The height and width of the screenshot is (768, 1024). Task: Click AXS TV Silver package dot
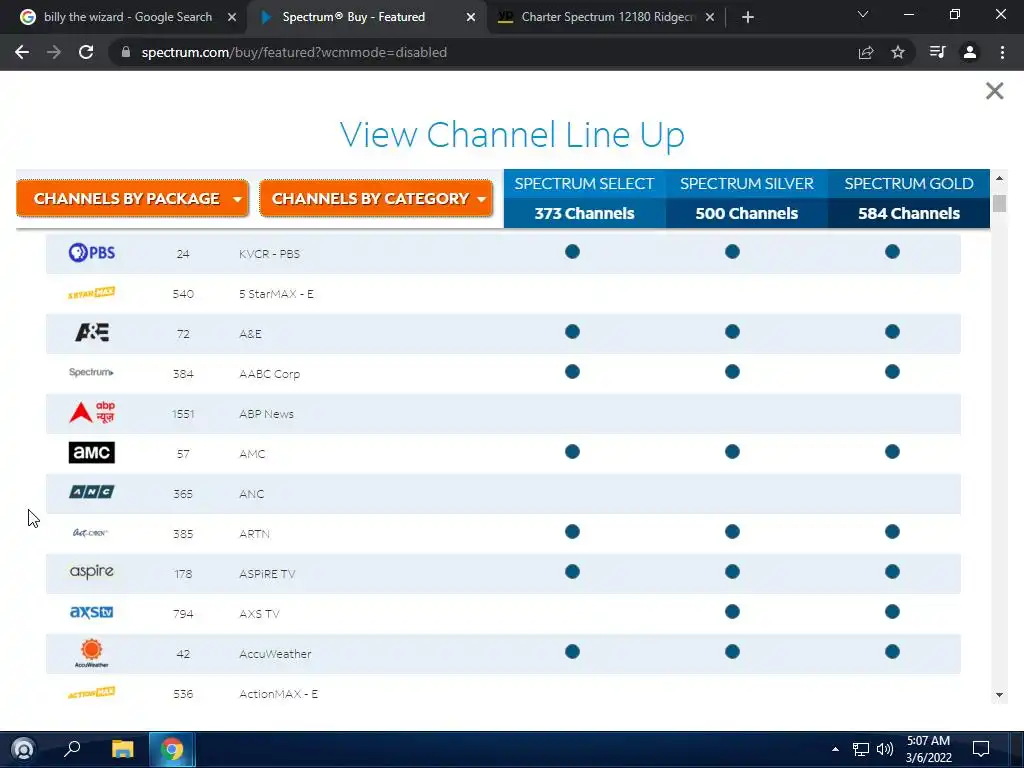pos(732,611)
